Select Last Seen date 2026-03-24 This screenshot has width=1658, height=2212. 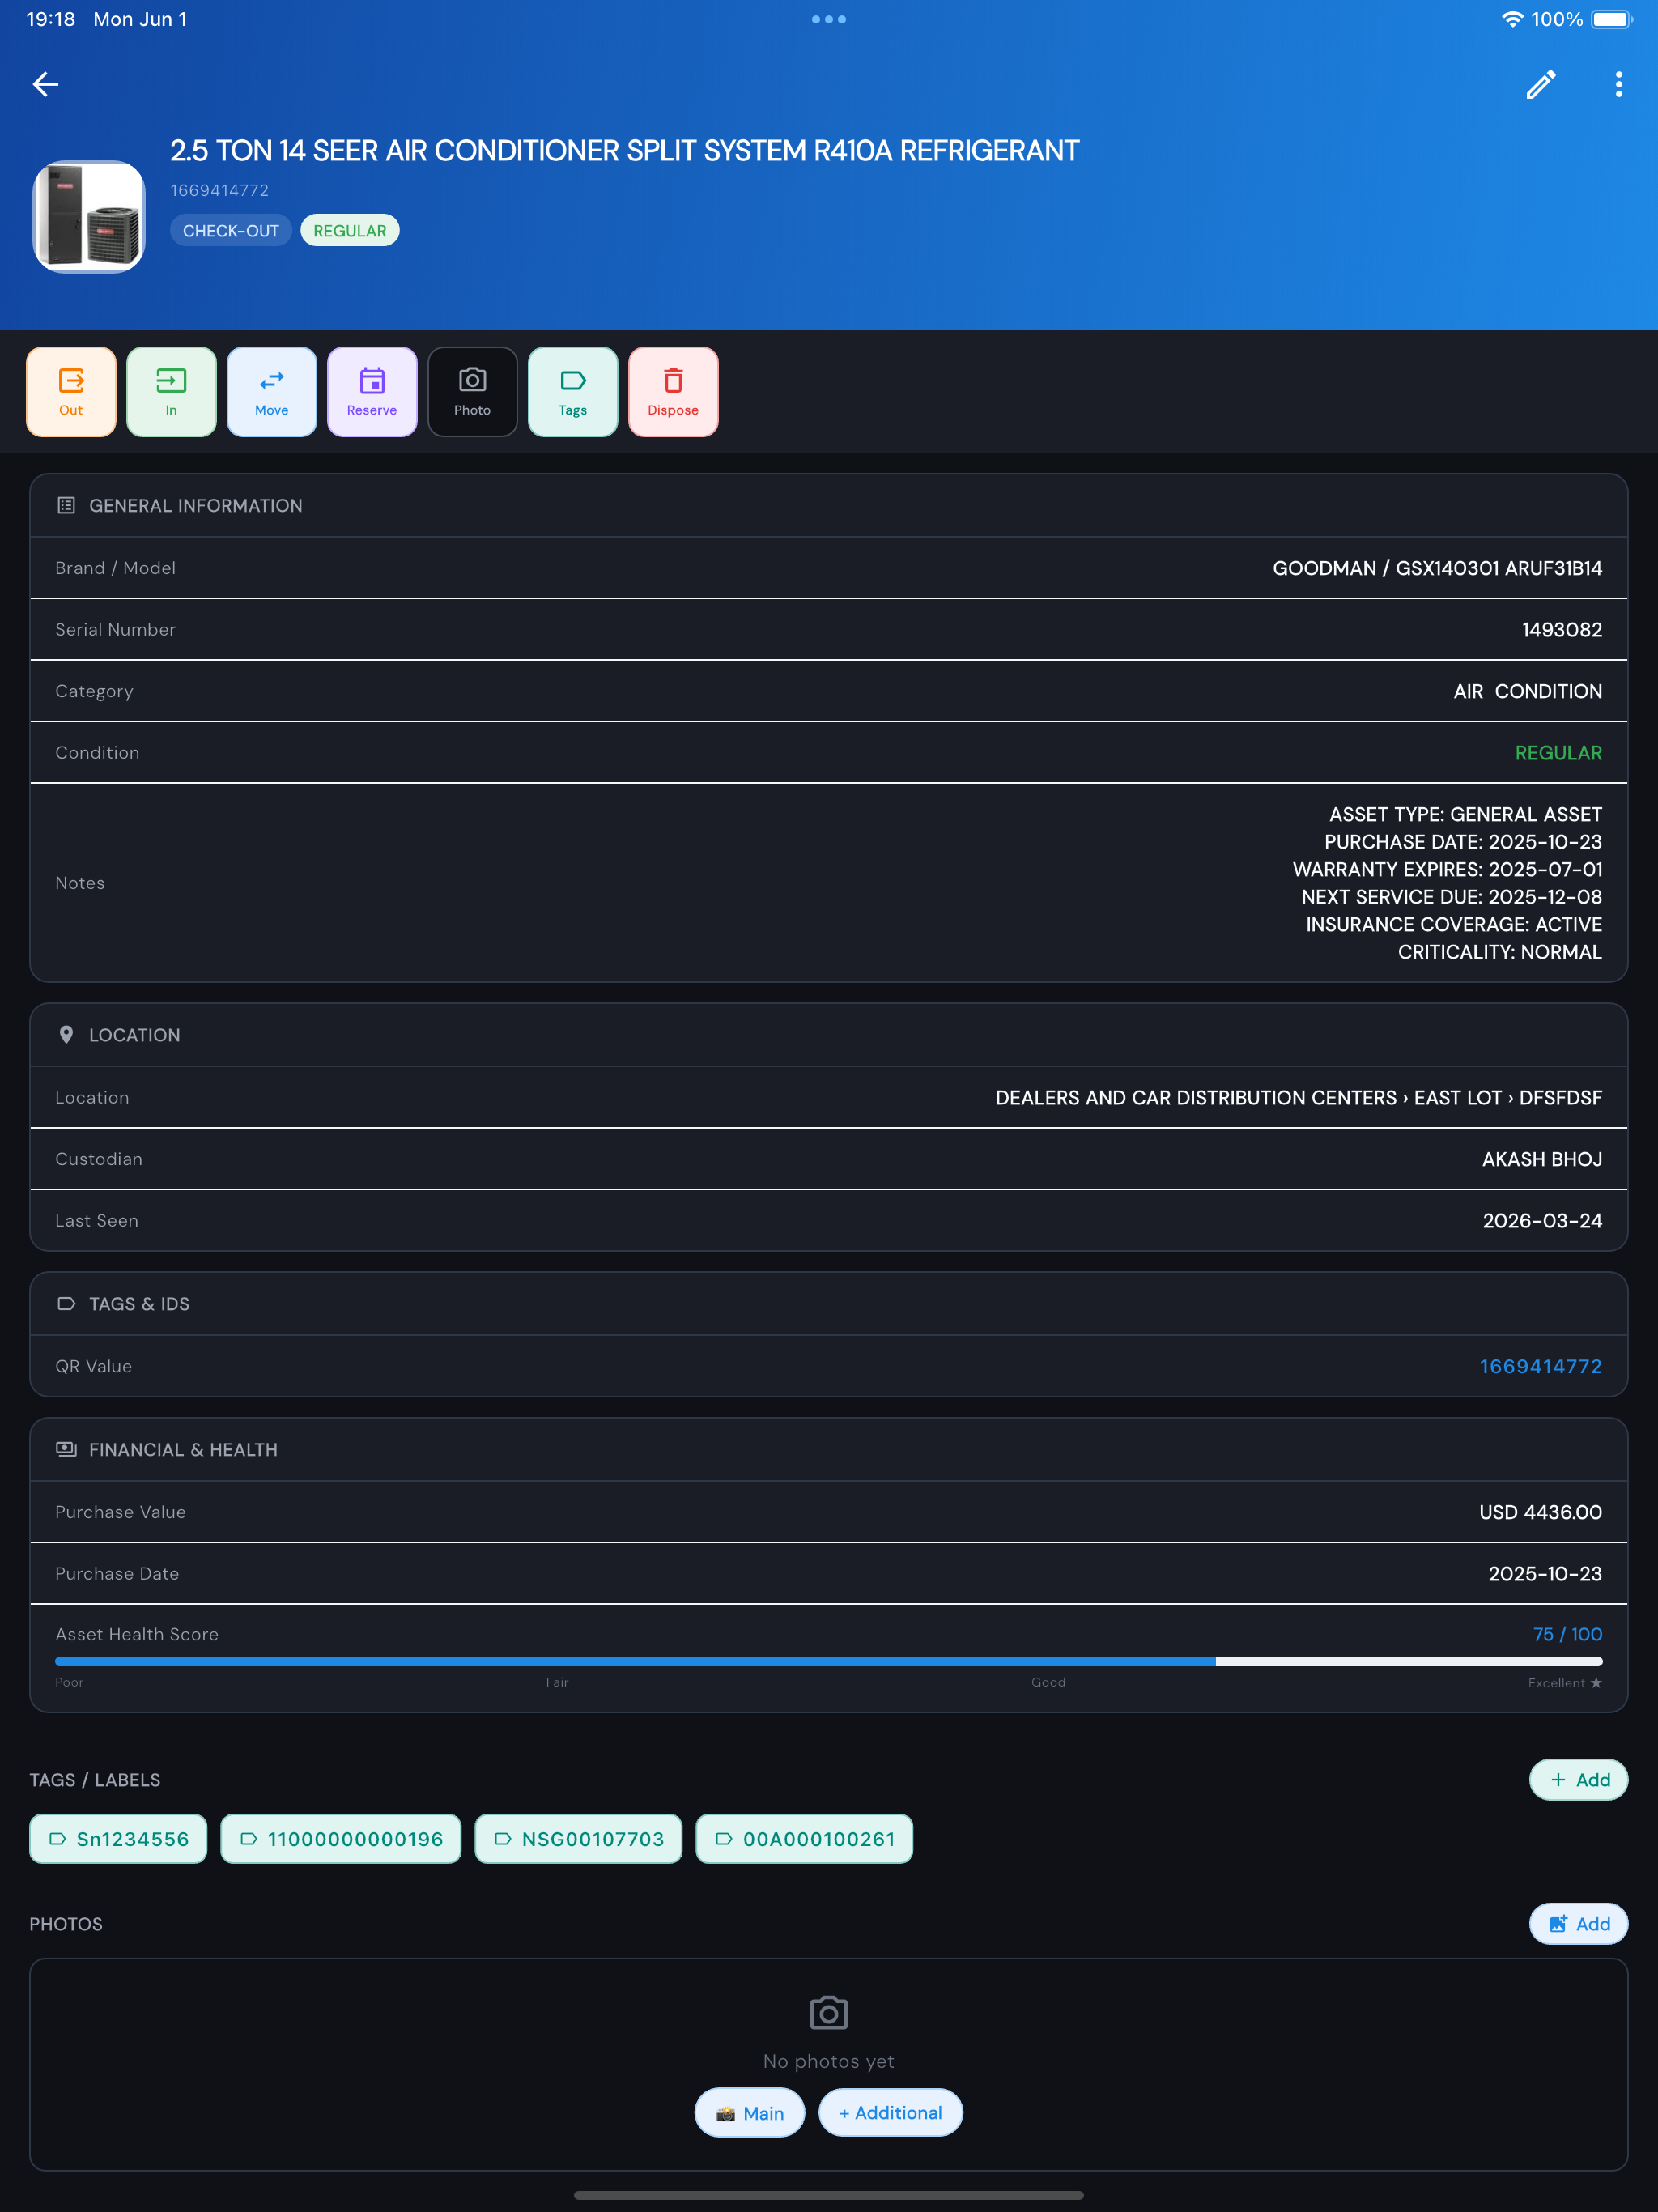click(1542, 1221)
